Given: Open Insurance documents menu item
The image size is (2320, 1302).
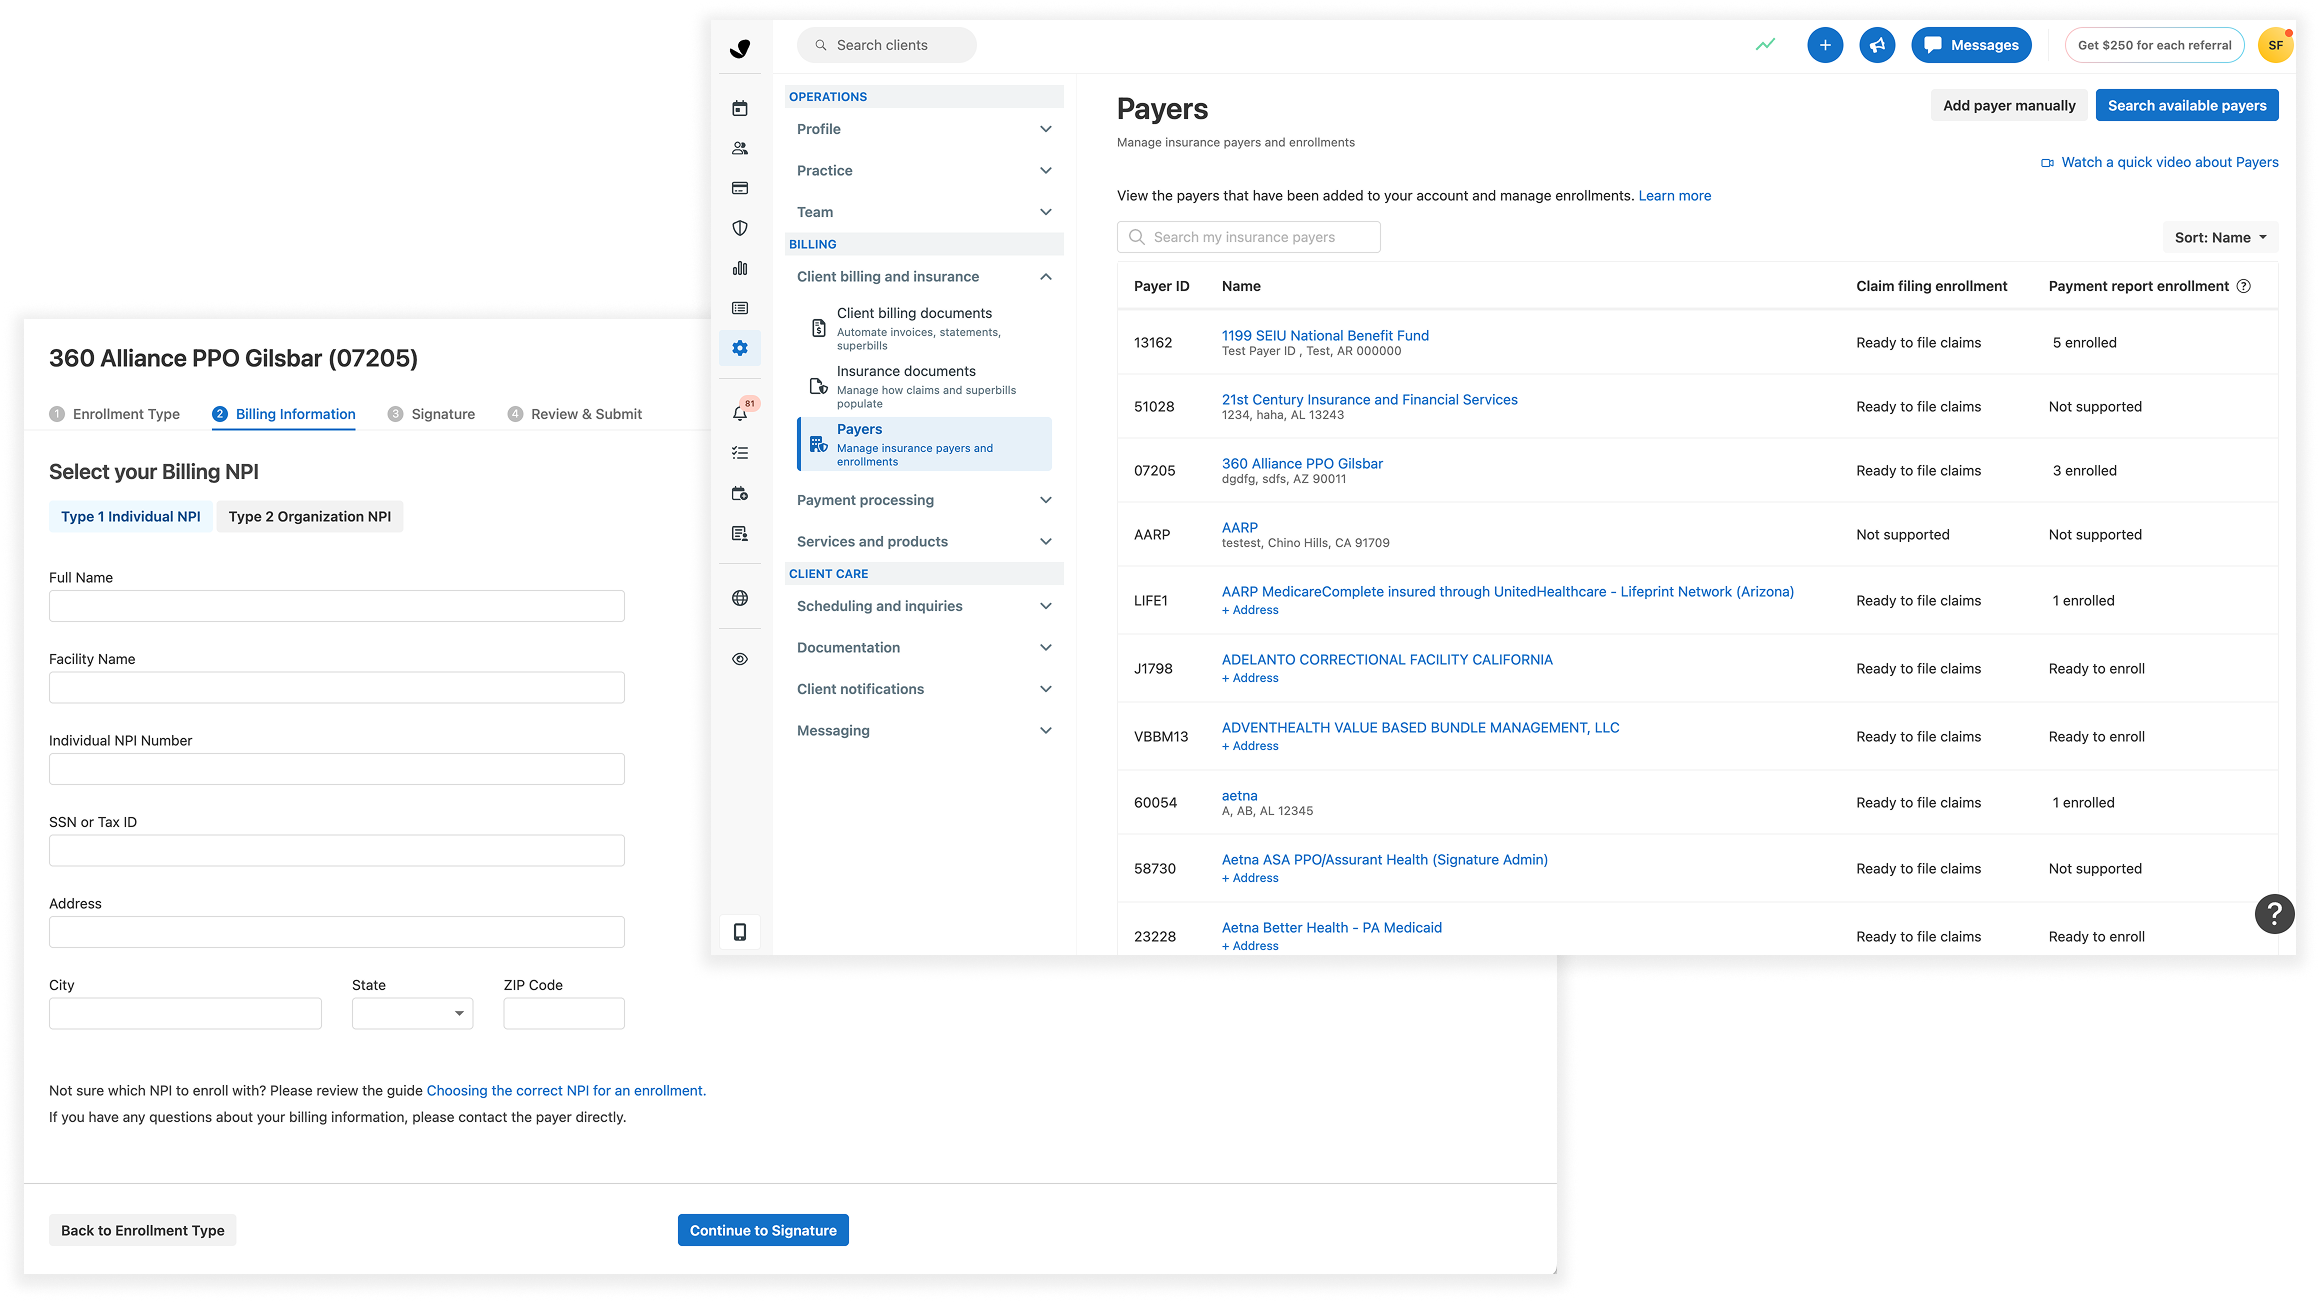Looking at the screenshot, I should click(906, 371).
